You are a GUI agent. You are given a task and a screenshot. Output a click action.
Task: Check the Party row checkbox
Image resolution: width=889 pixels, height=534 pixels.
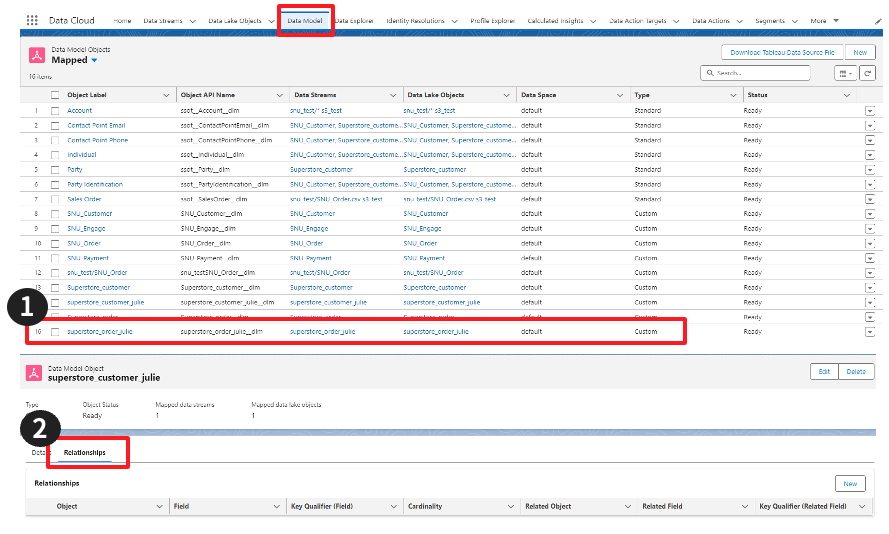55,169
